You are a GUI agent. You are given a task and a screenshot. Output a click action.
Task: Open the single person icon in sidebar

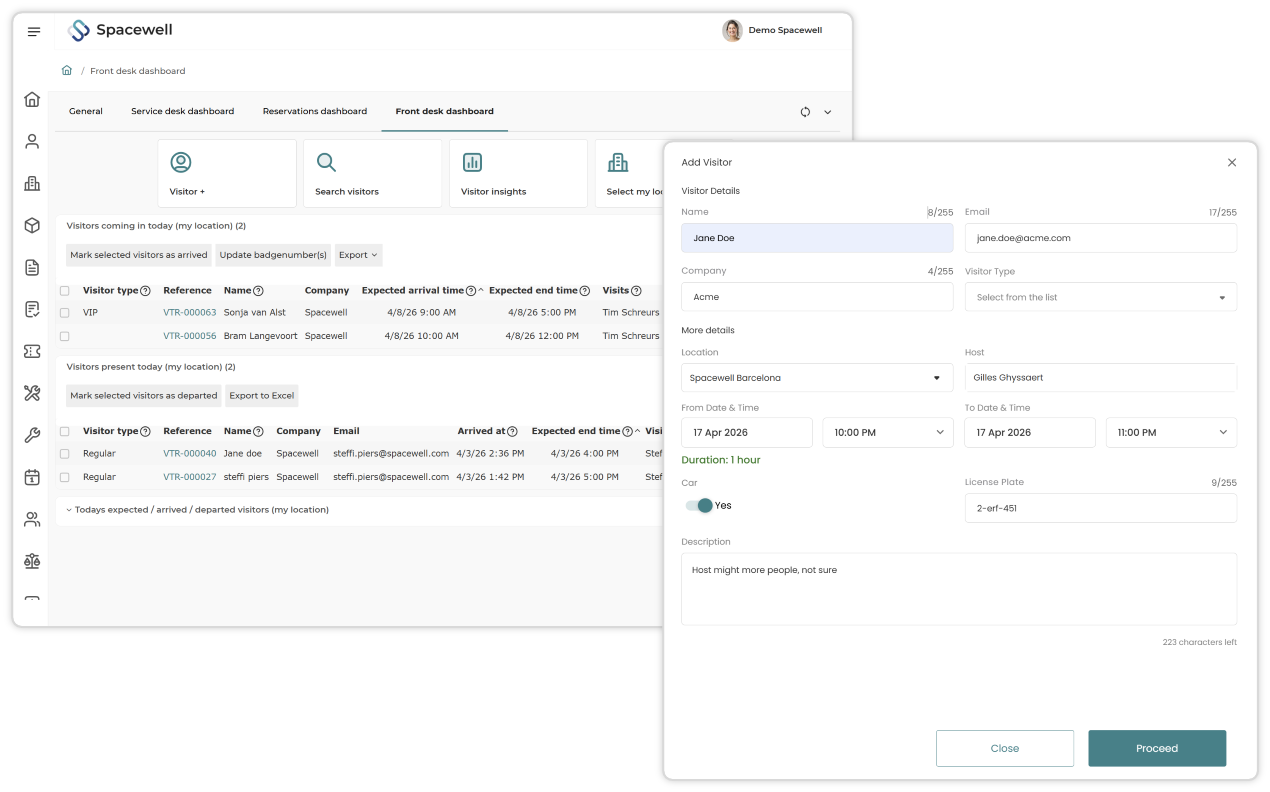pyautogui.click(x=32, y=141)
